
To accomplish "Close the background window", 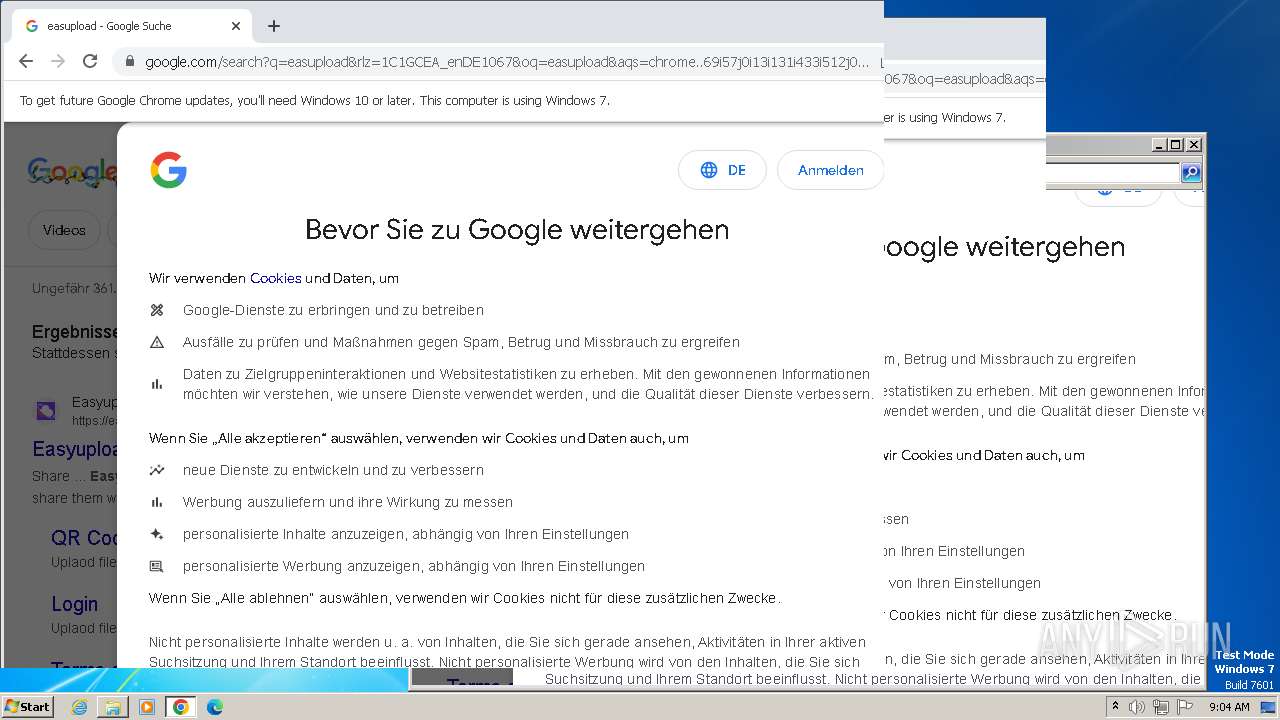I will click(x=1193, y=145).
